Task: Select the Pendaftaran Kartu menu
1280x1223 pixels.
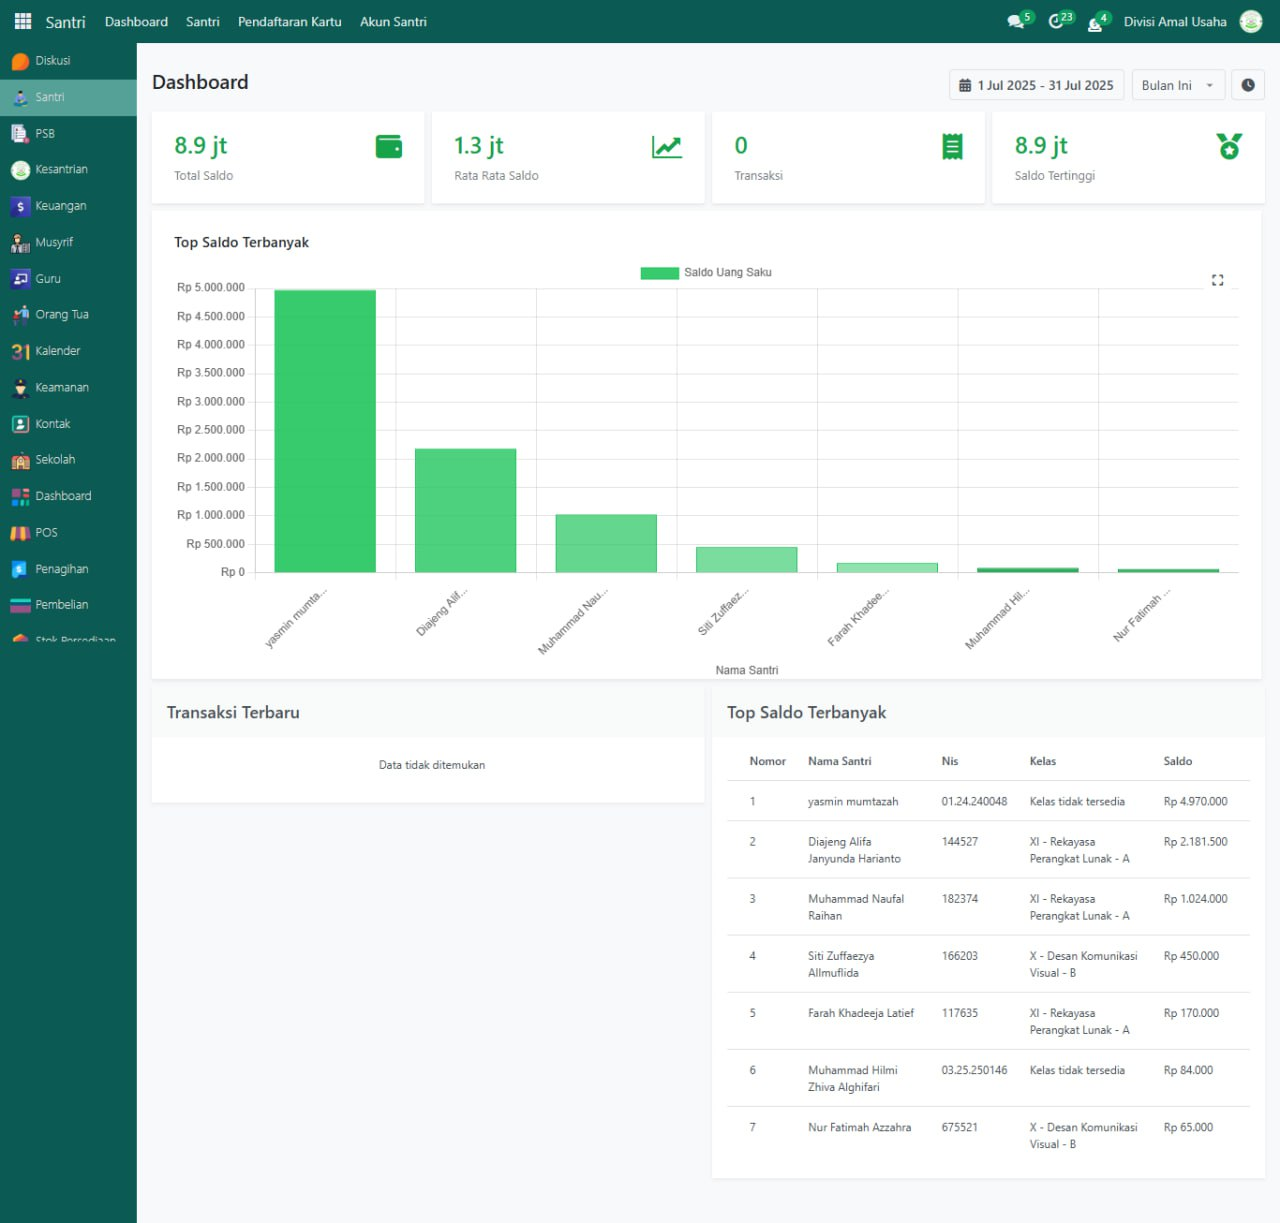Action: click(x=289, y=22)
